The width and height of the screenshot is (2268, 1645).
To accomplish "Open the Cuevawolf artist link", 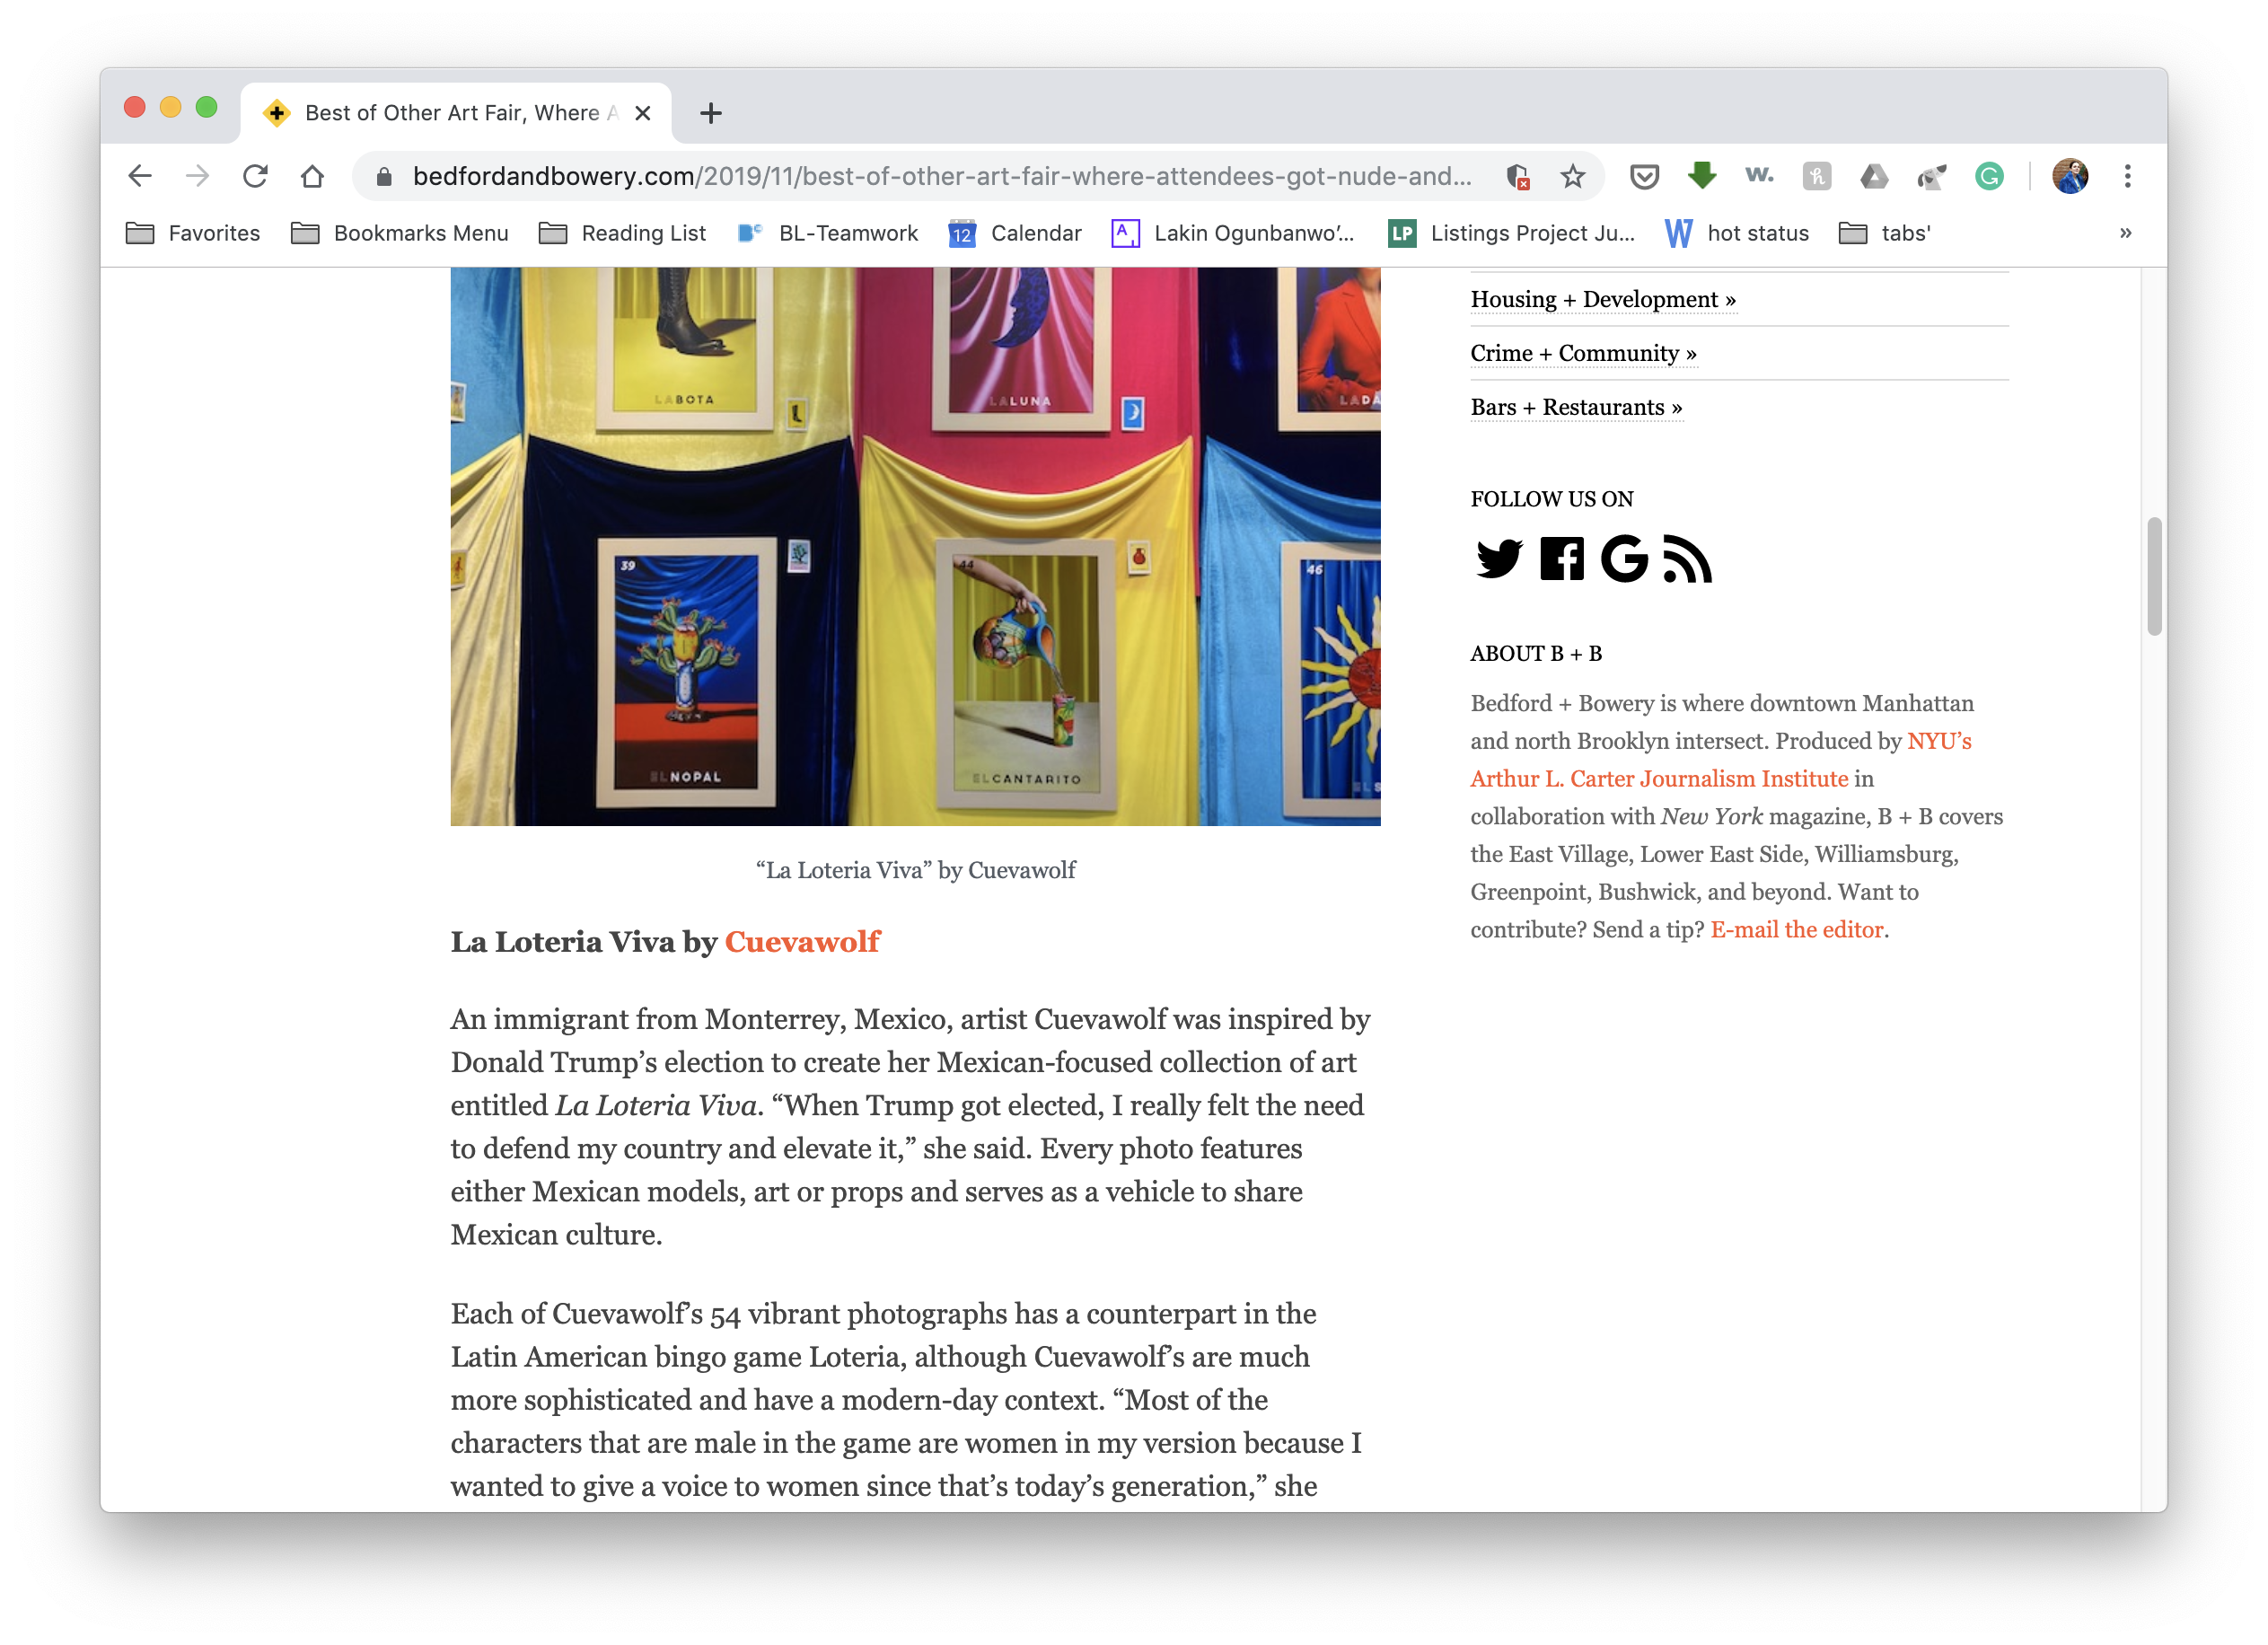I will point(802,942).
